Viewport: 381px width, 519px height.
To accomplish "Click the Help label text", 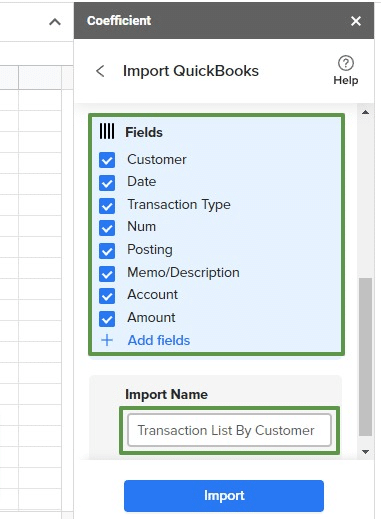I will point(346,80).
